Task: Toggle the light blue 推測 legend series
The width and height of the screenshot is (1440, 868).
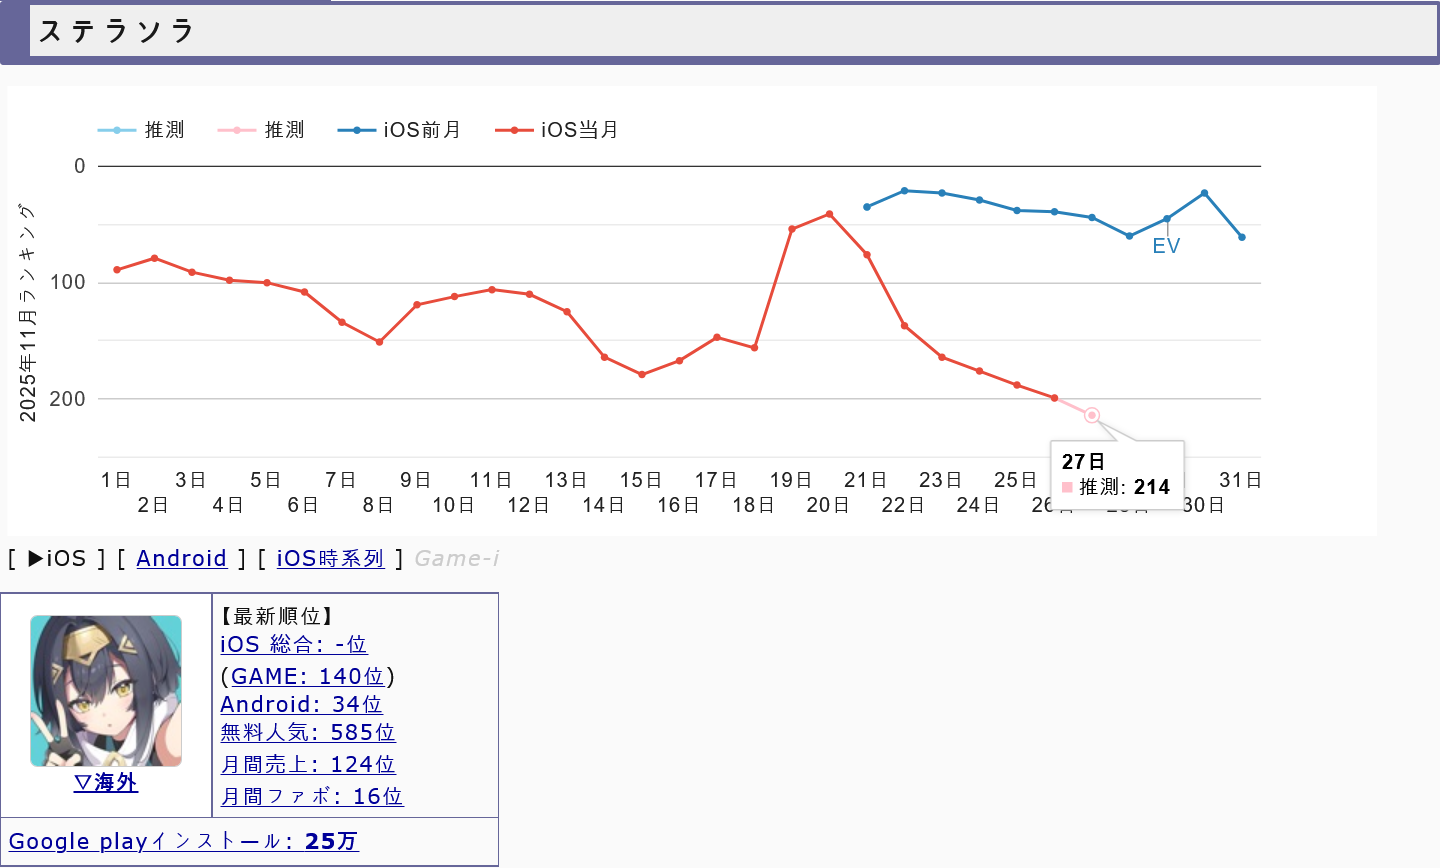Action: (141, 130)
